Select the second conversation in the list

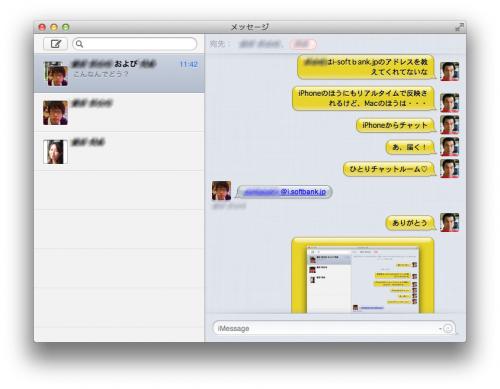119,113
